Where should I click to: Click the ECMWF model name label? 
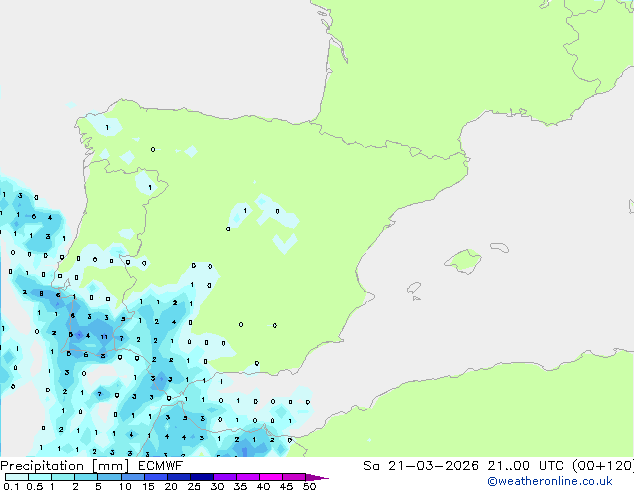pyautogui.click(x=160, y=466)
